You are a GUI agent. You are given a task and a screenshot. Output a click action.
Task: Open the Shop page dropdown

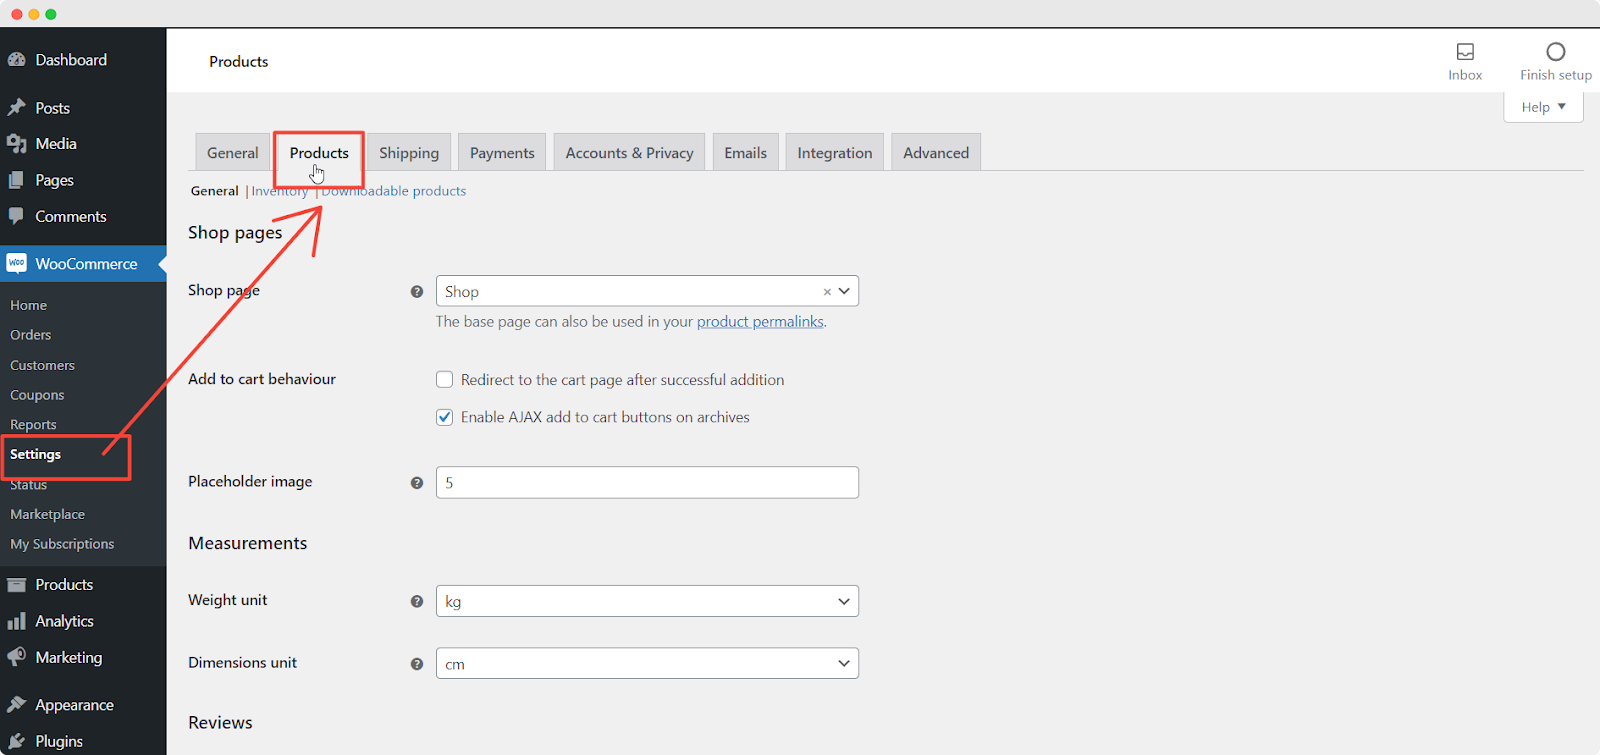tap(647, 291)
